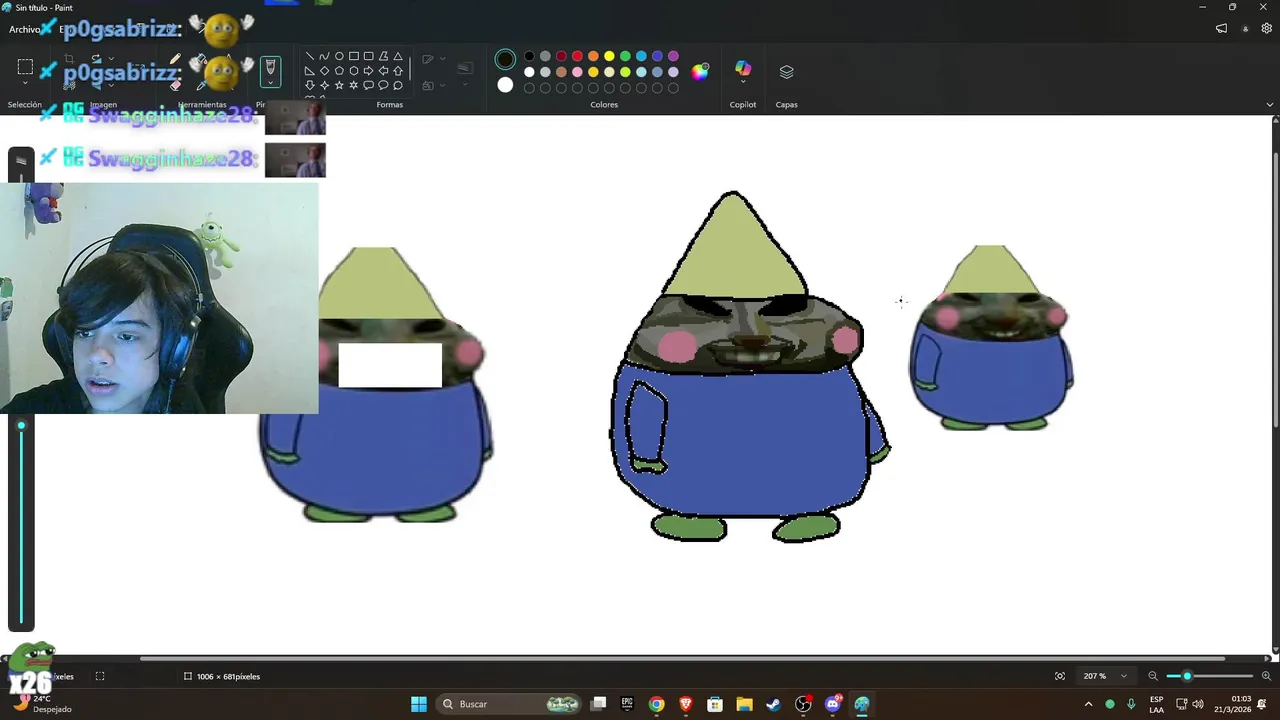Fit the canvas to window
Viewport: 1280px width, 720px height.
(1060, 676)
